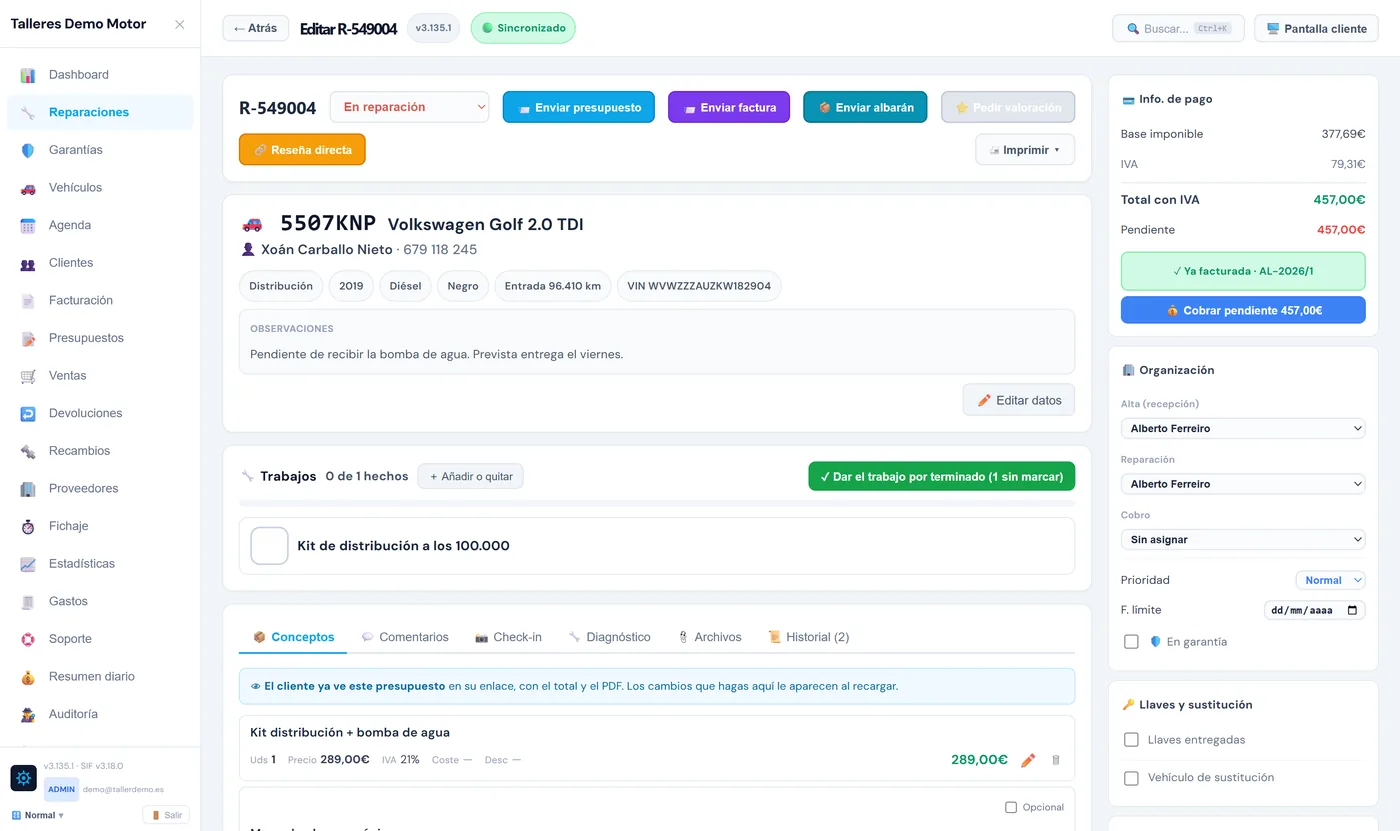Open the Pantalla cliente view
Viewport: 1400px width, 831px height.
pos(1316,29)
